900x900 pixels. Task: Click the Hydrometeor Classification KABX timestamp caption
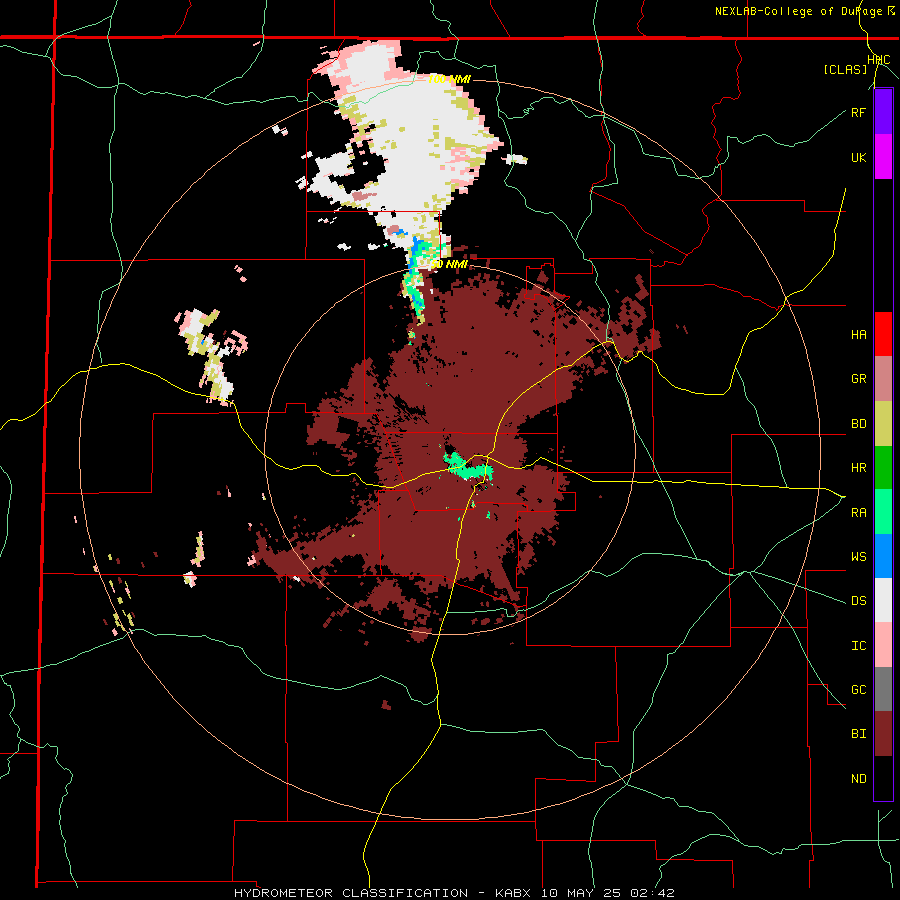454,893
